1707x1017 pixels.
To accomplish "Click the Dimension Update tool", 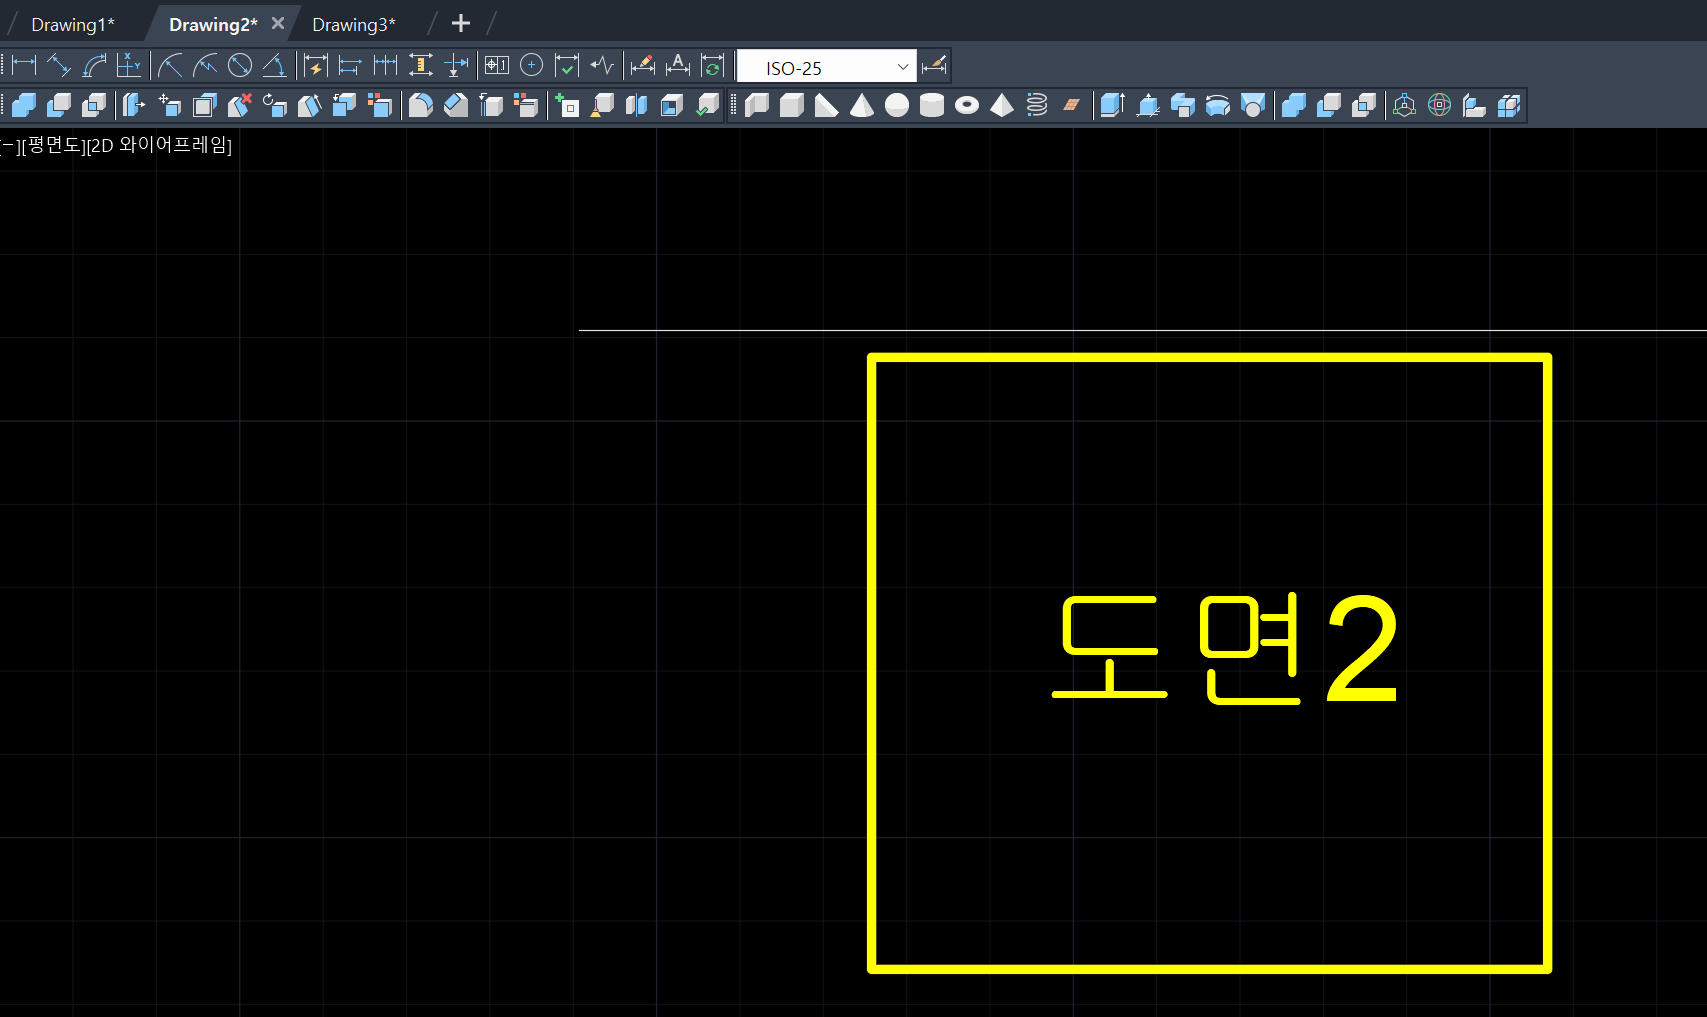I will pos(713,66).
